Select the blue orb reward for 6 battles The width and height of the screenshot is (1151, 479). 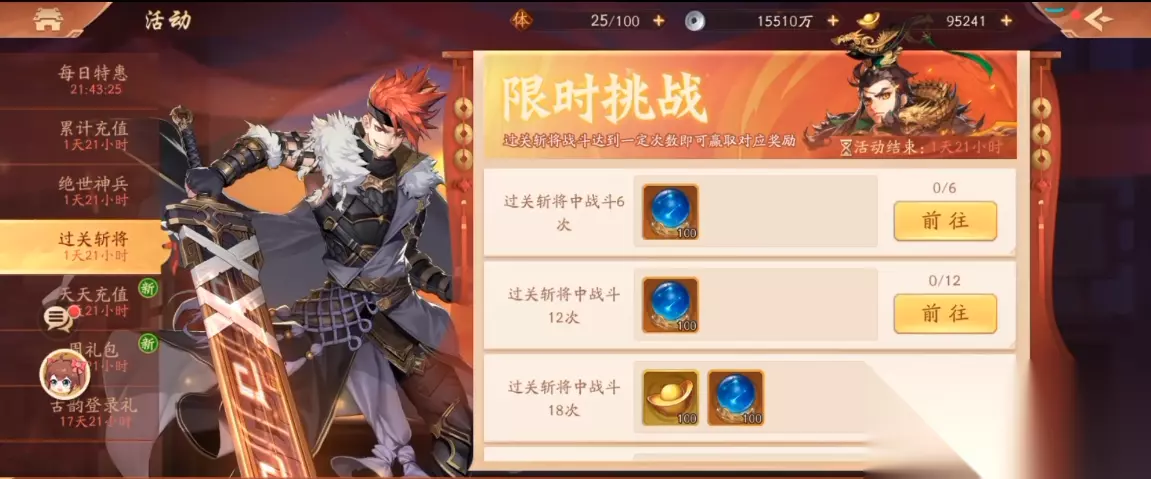click(x=670, y=212)
